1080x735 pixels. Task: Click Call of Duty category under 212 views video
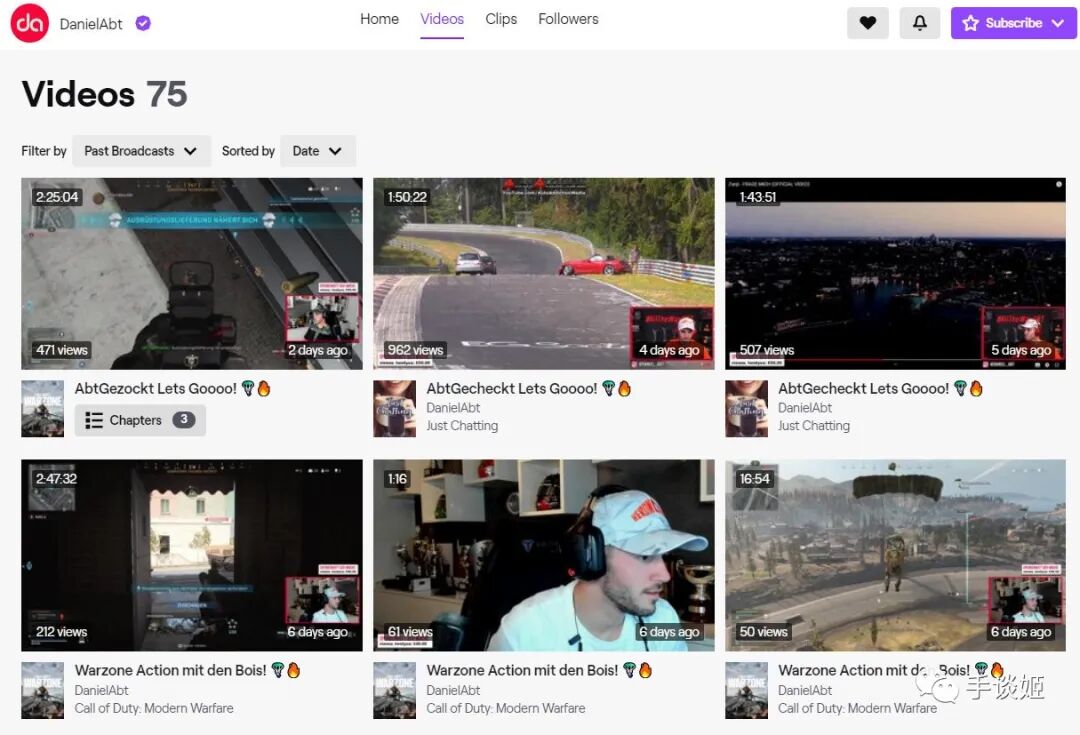(154, 708)
